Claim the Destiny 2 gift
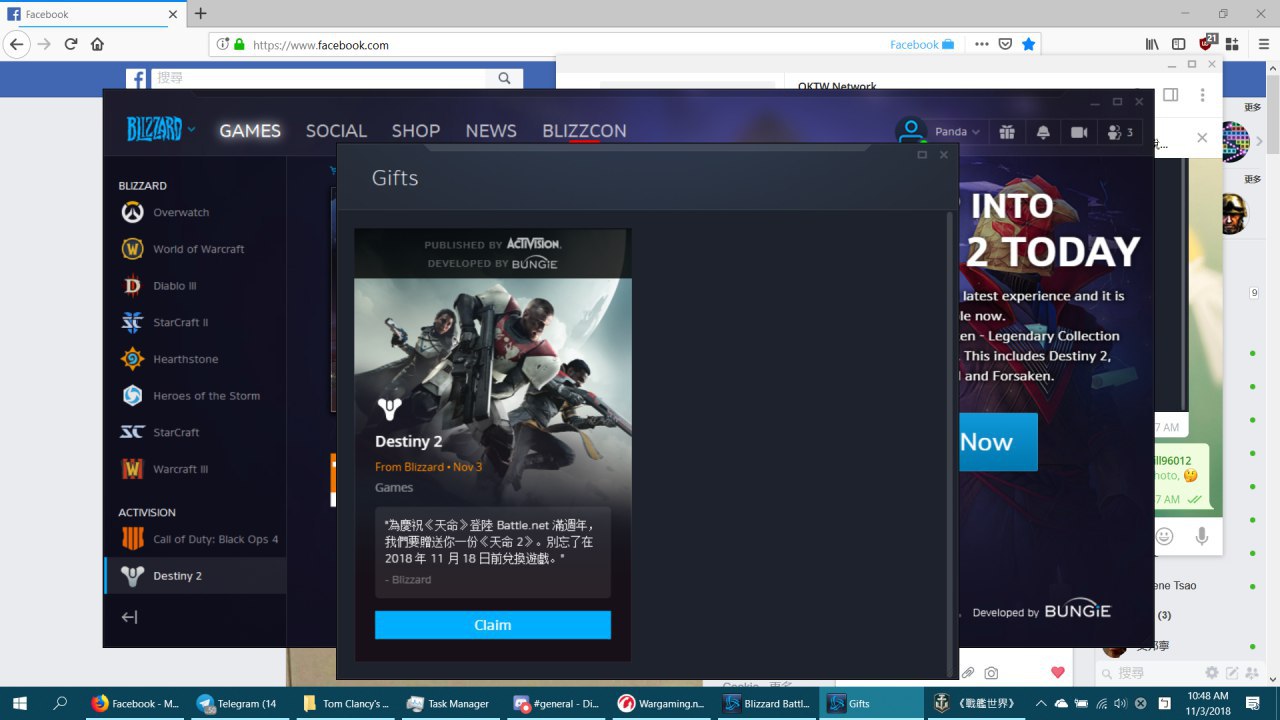This screenshot has height=720, width=1280. tap(492, 625)
